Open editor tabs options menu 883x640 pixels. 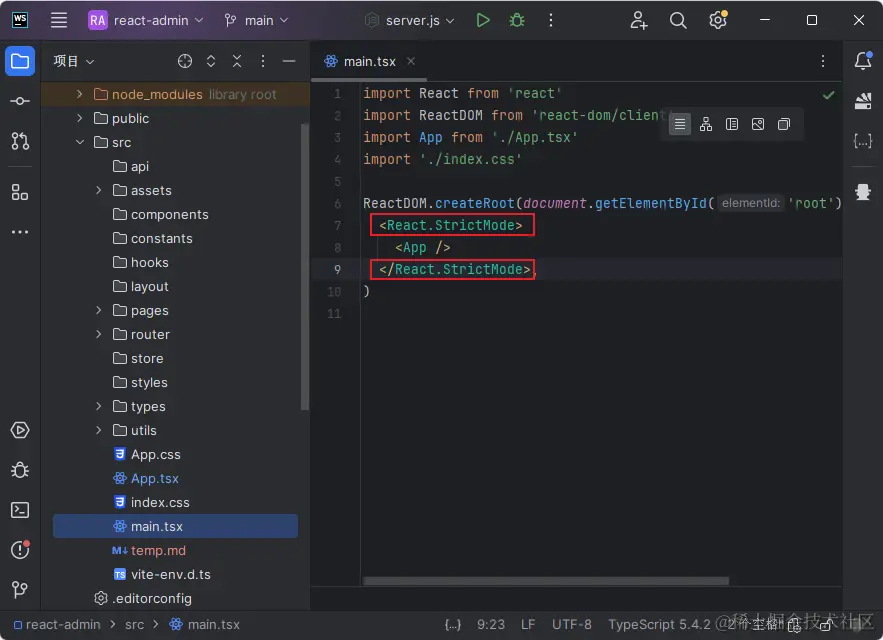pos(823,61)
